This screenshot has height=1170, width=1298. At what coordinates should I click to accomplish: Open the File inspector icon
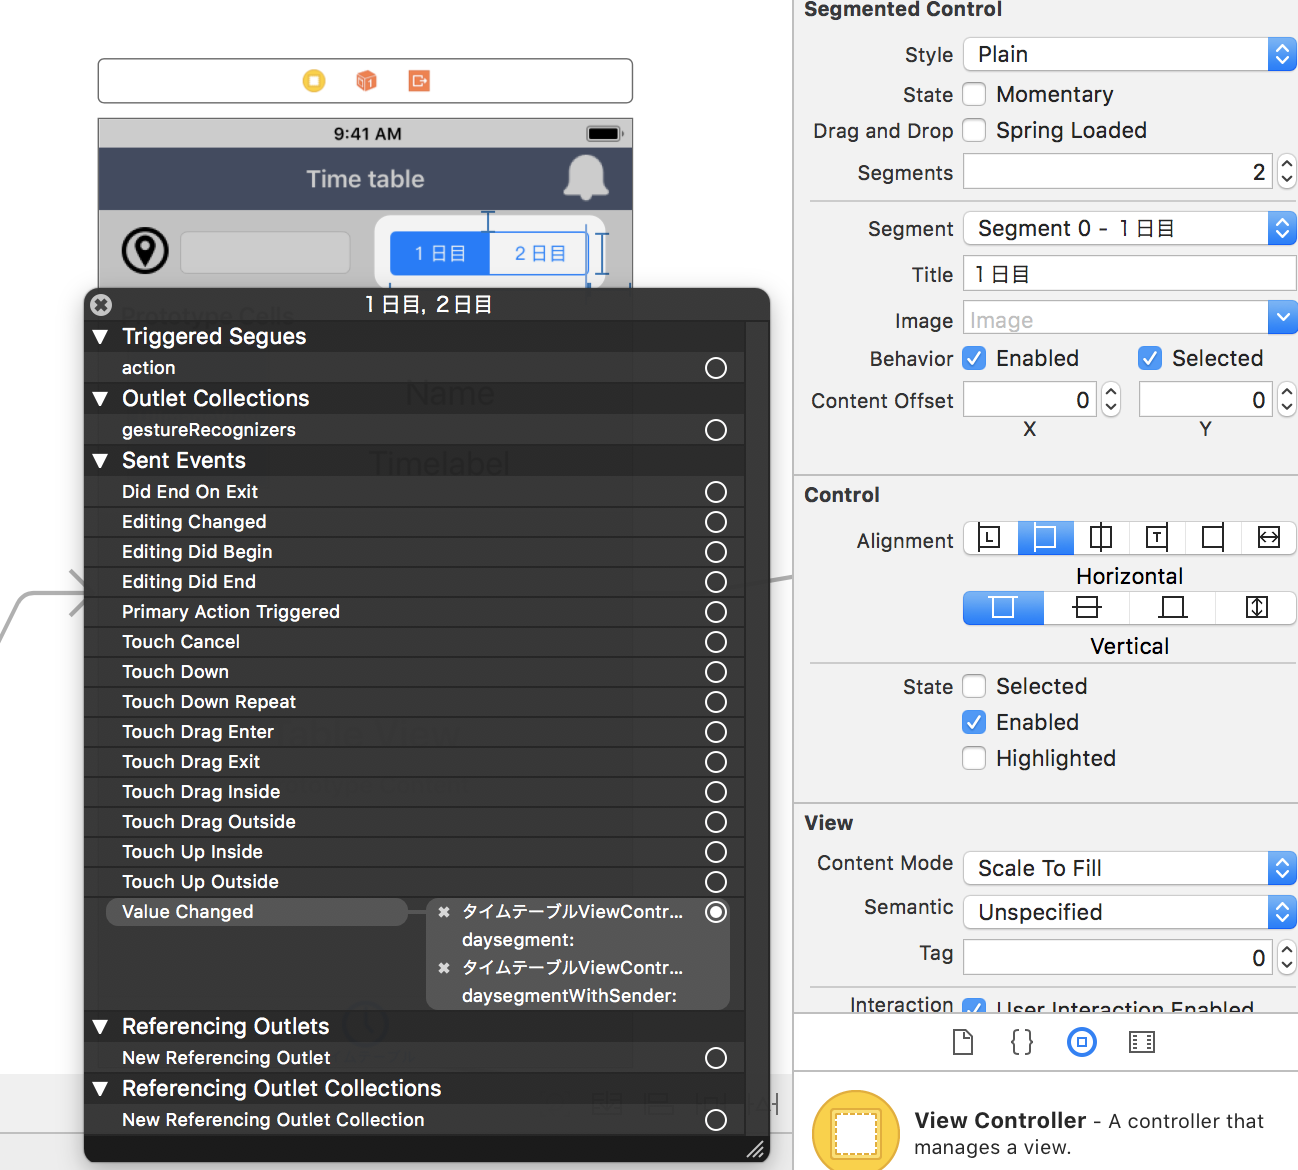963,1042
